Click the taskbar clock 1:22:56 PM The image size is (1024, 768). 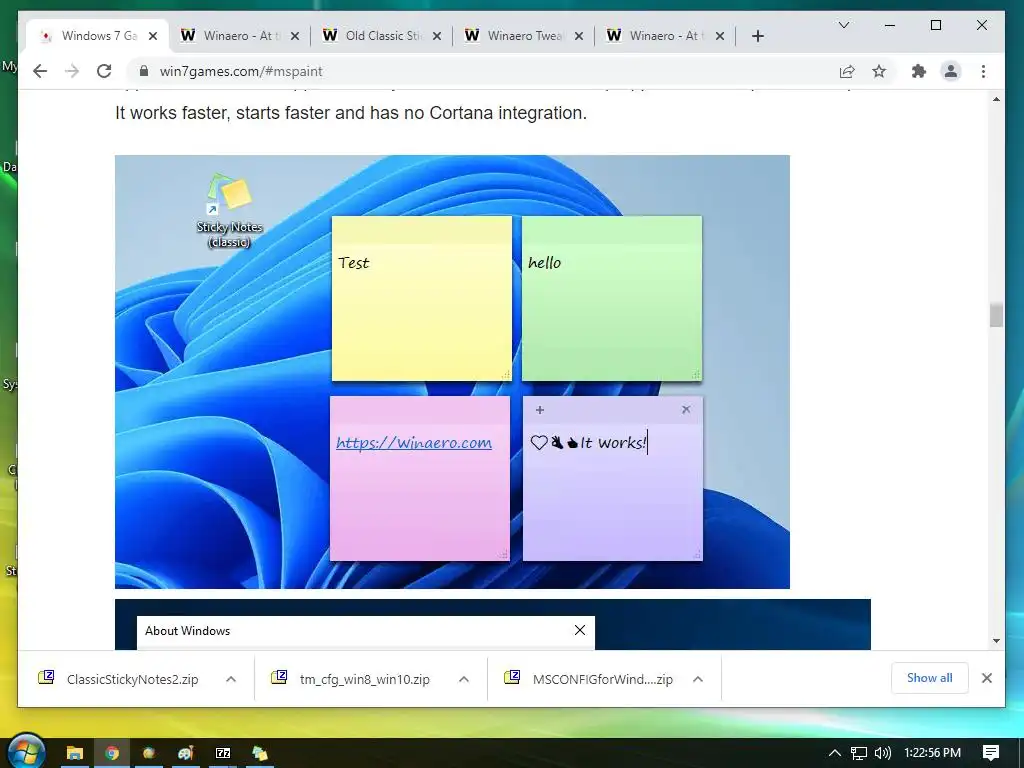coord(933,753)
